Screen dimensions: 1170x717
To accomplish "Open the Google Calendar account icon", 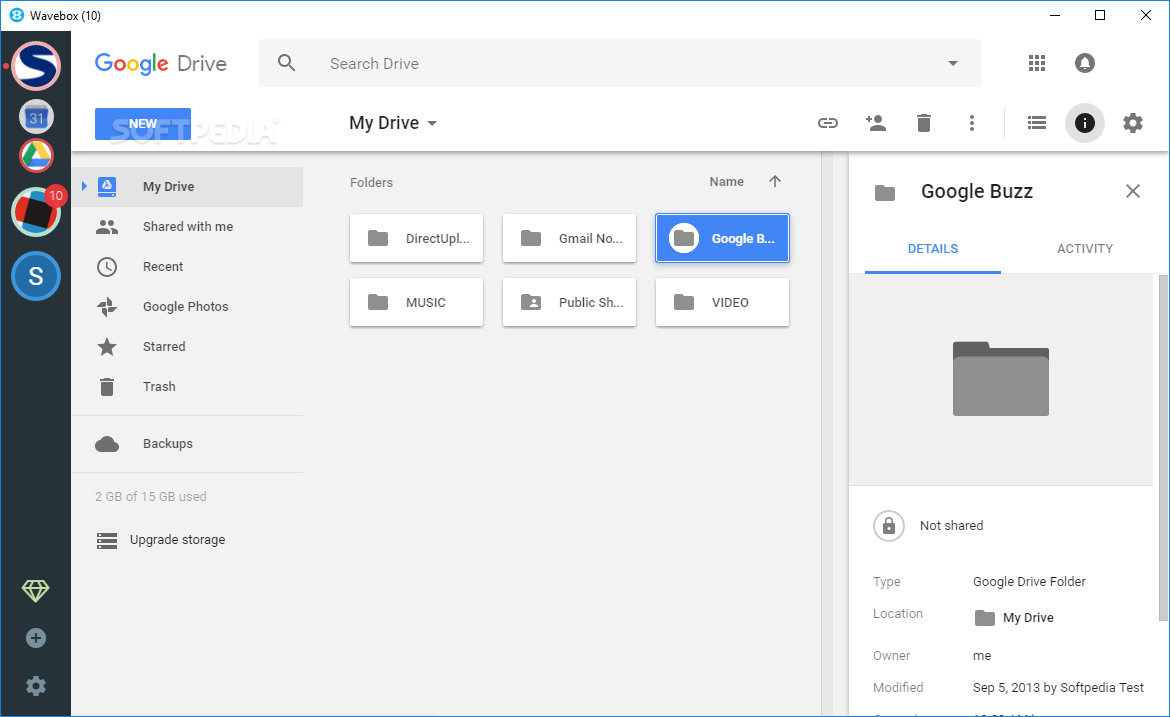I will tap(36, 117).
